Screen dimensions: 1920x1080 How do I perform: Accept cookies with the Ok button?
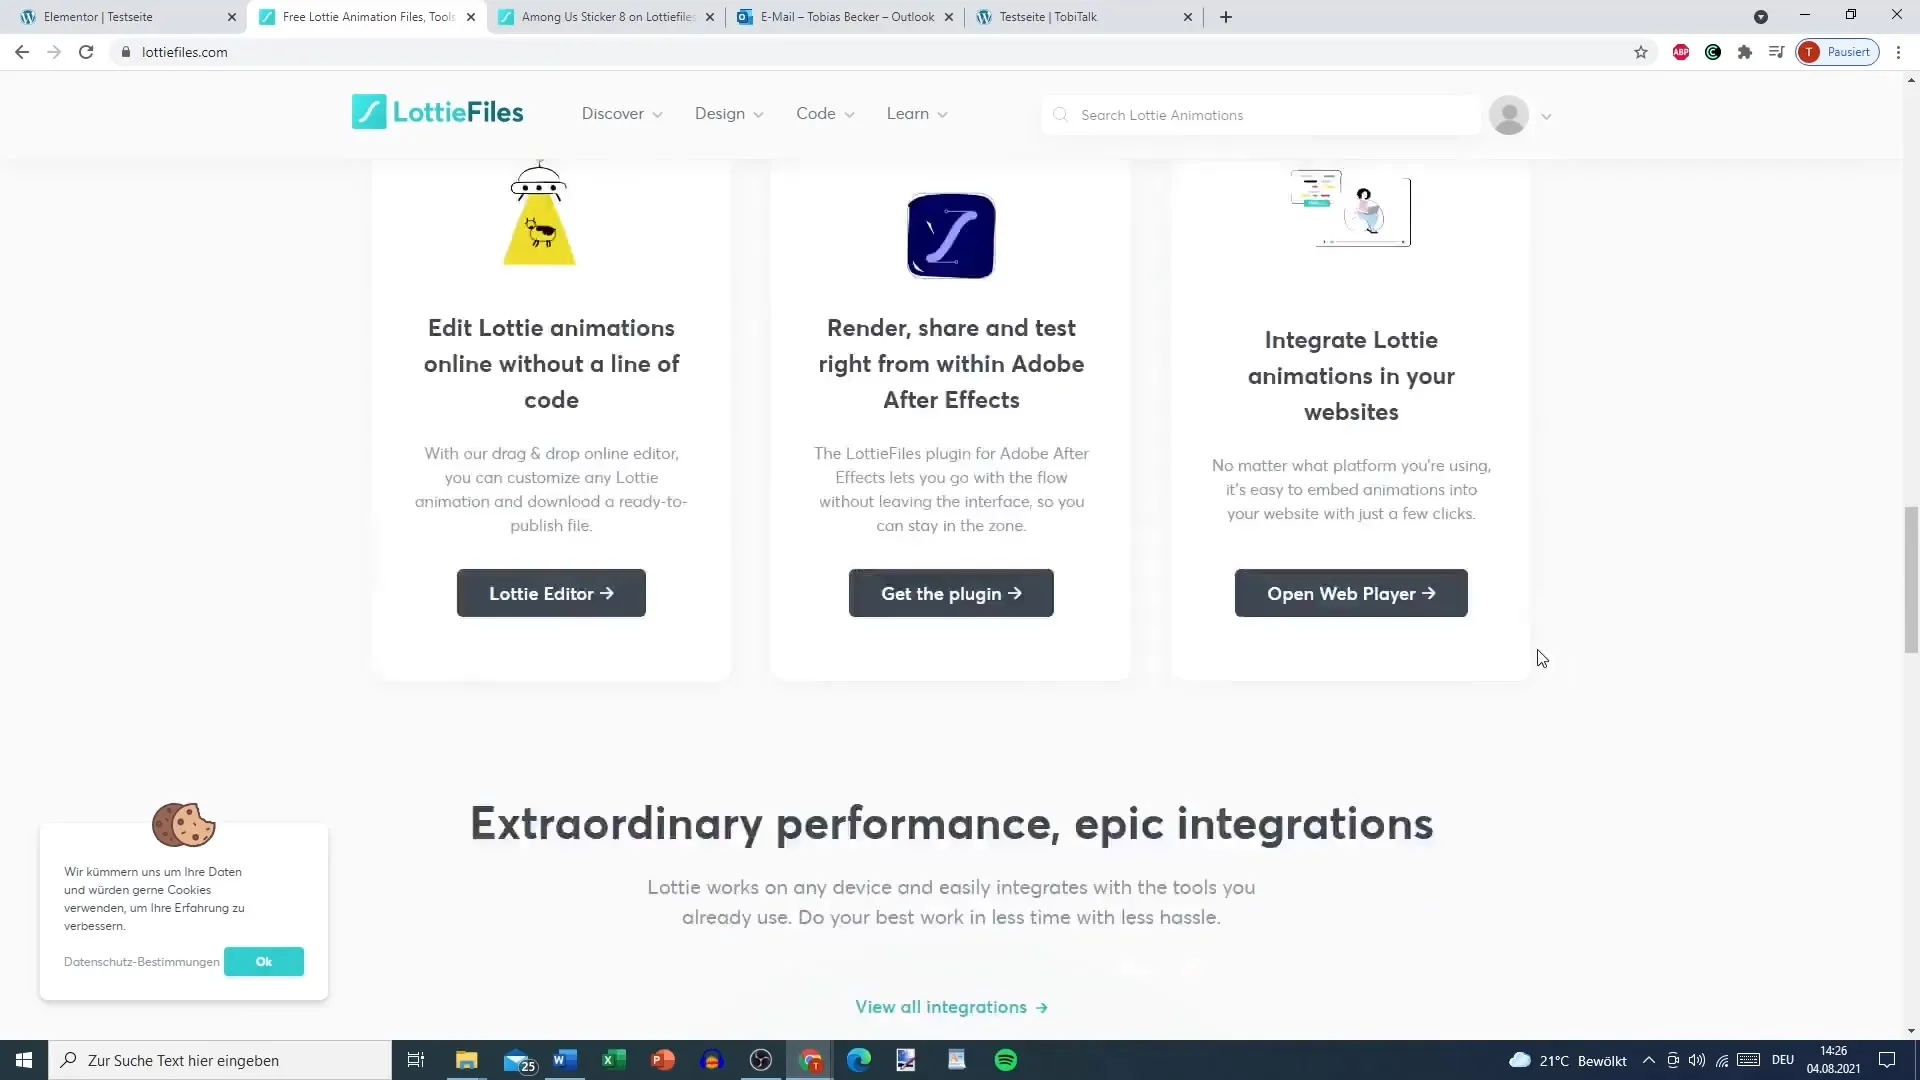coord(264,961)
